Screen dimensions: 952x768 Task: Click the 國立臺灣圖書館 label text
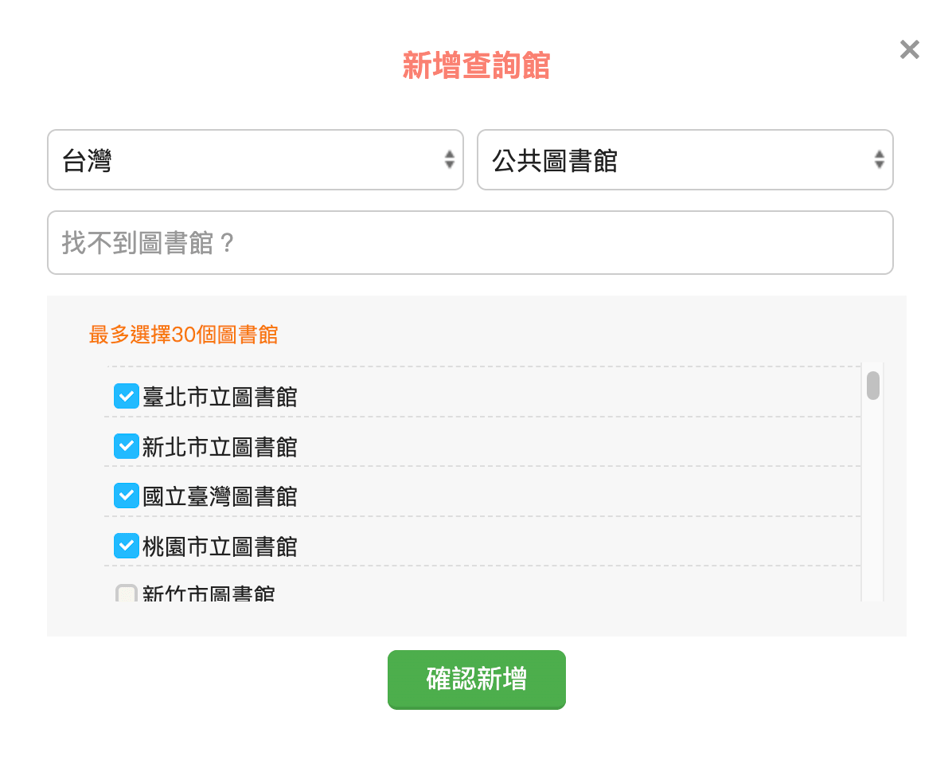point(220,497)
